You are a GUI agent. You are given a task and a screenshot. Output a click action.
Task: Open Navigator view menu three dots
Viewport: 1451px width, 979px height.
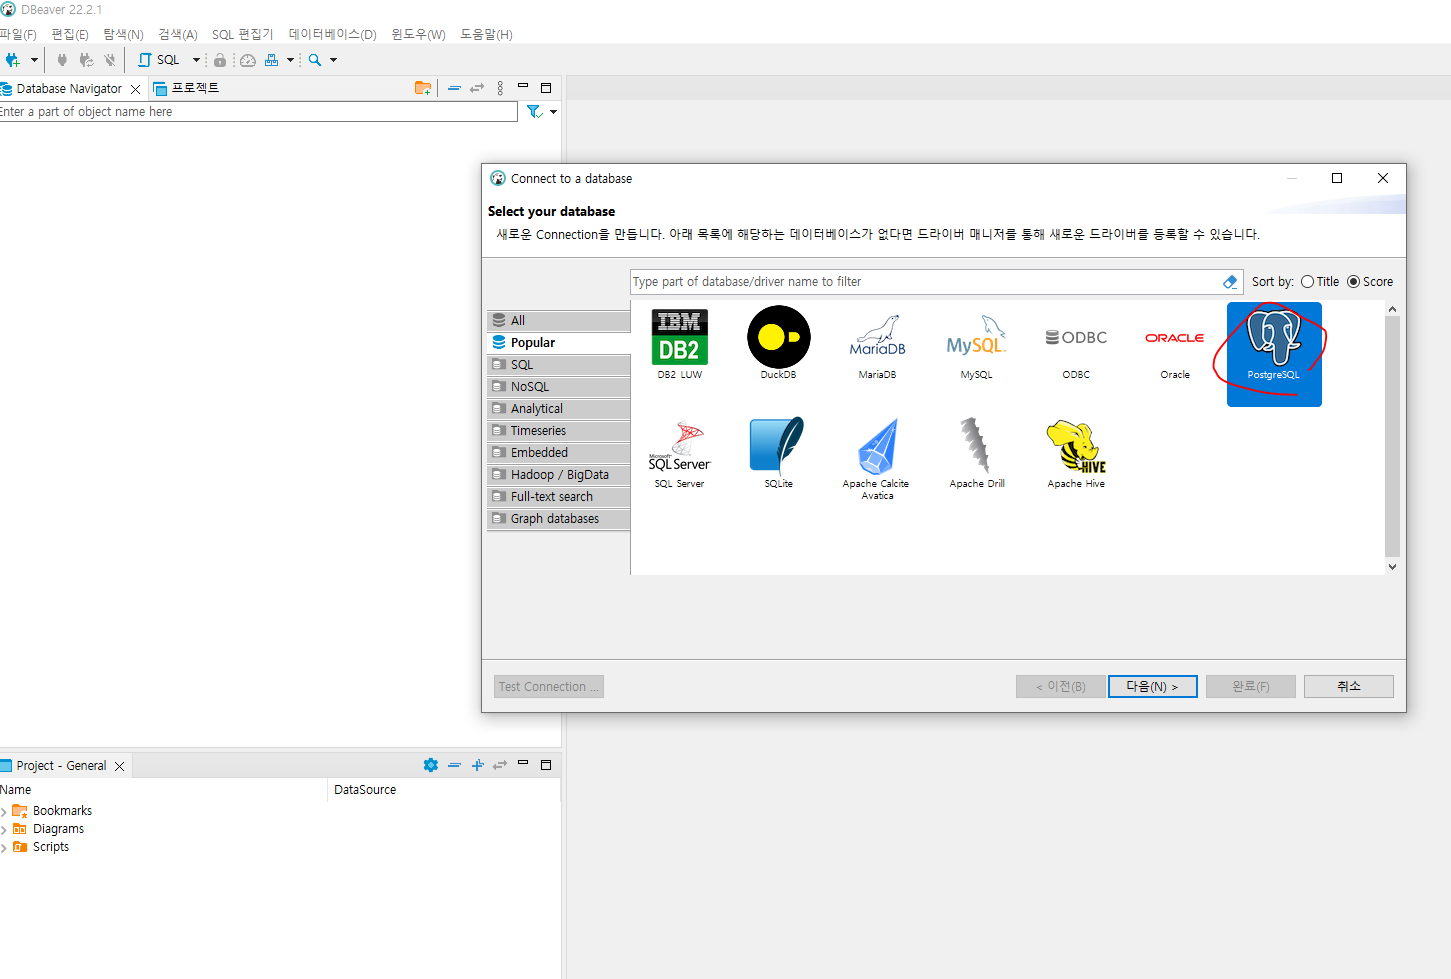[x=500, y=88]
